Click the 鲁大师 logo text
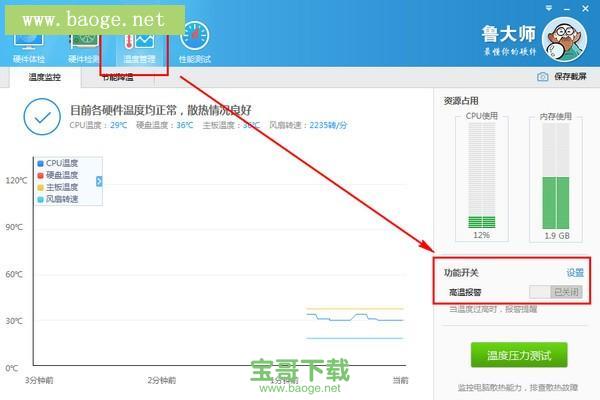This screenshot has width=600, height=400. 509,34
